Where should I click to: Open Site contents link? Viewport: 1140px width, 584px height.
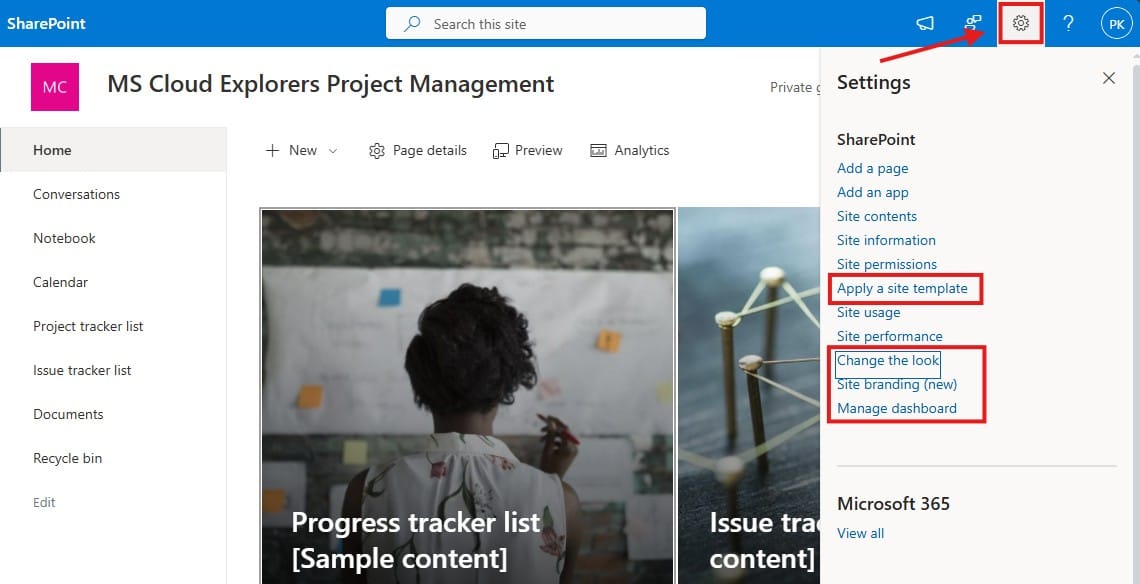[x=877, y=216]
